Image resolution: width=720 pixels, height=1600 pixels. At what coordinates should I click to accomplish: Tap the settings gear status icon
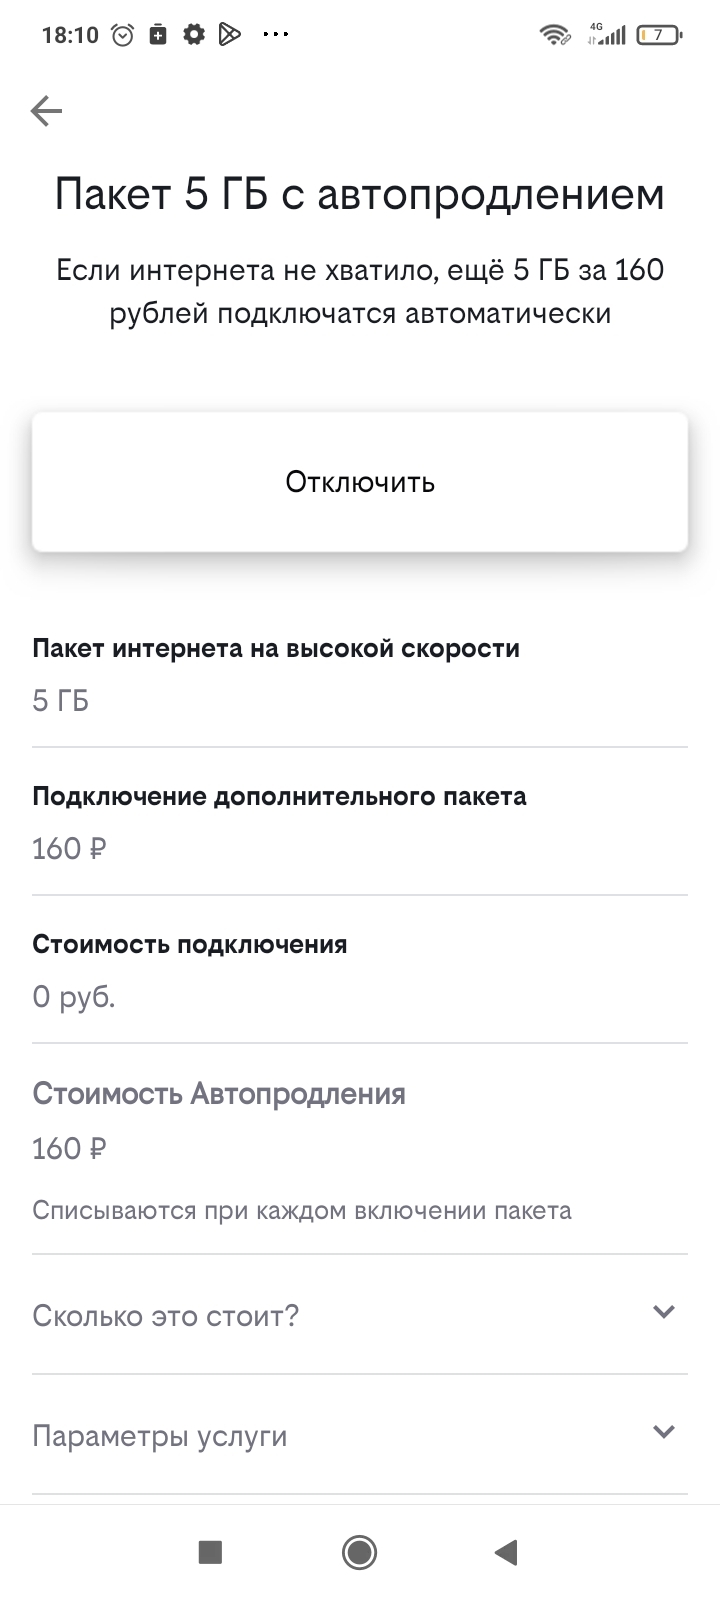[194, 35]
